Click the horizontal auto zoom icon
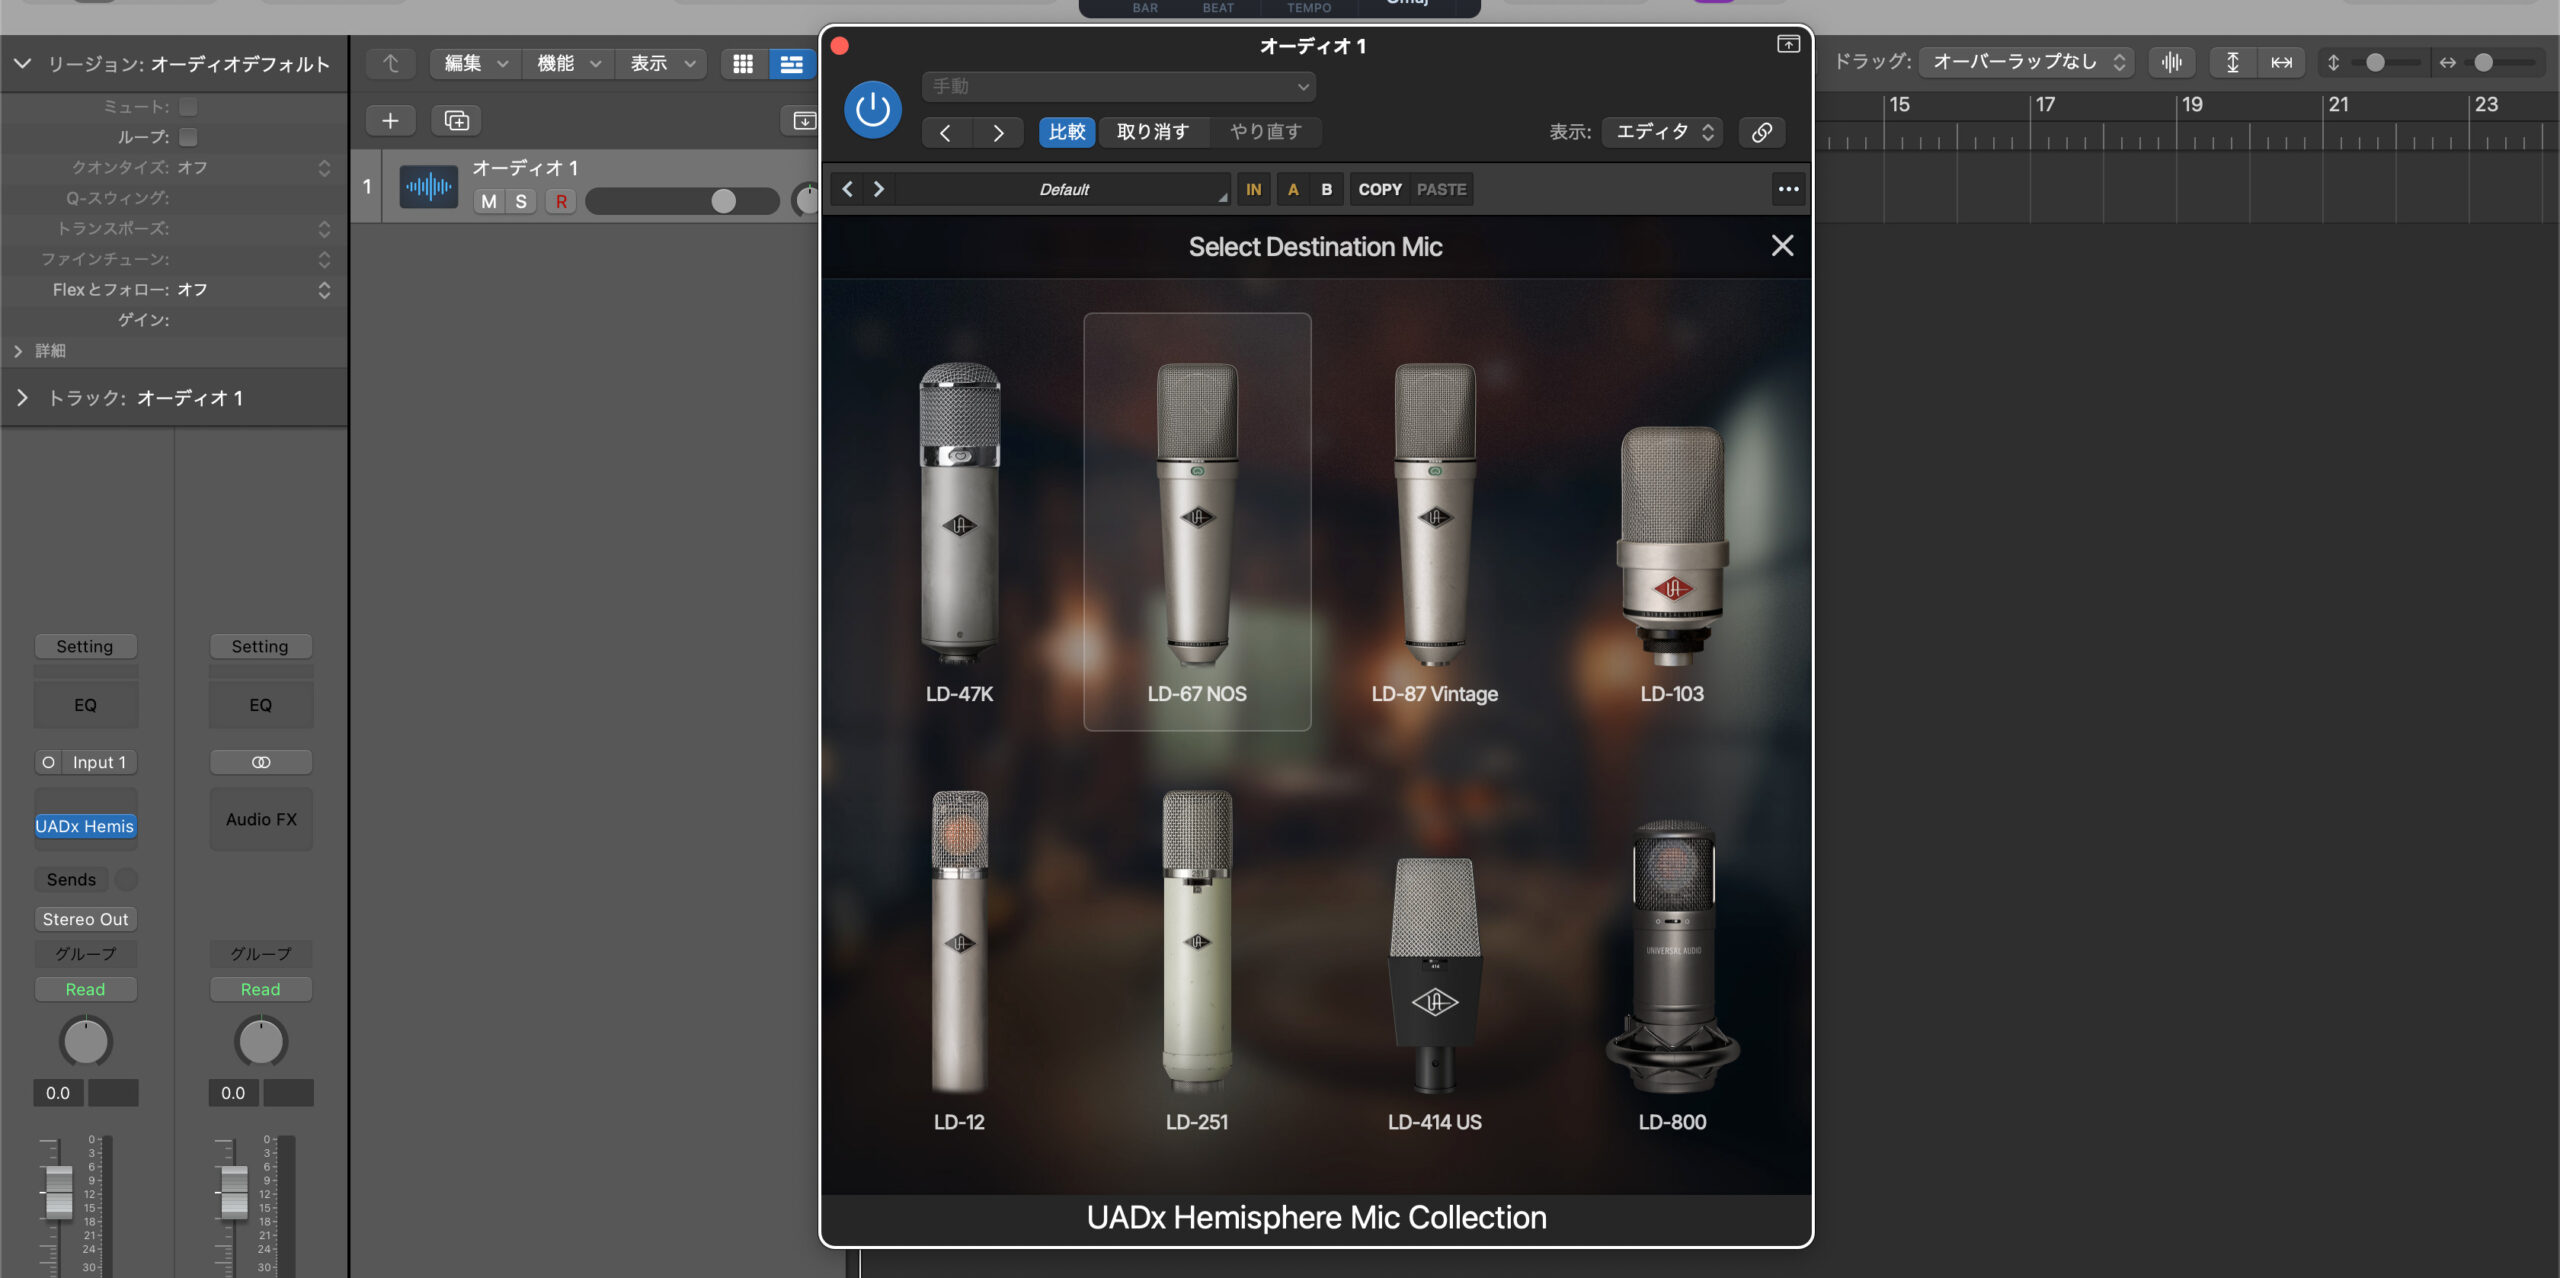 pyautogui.click(x=2281, y=62)
